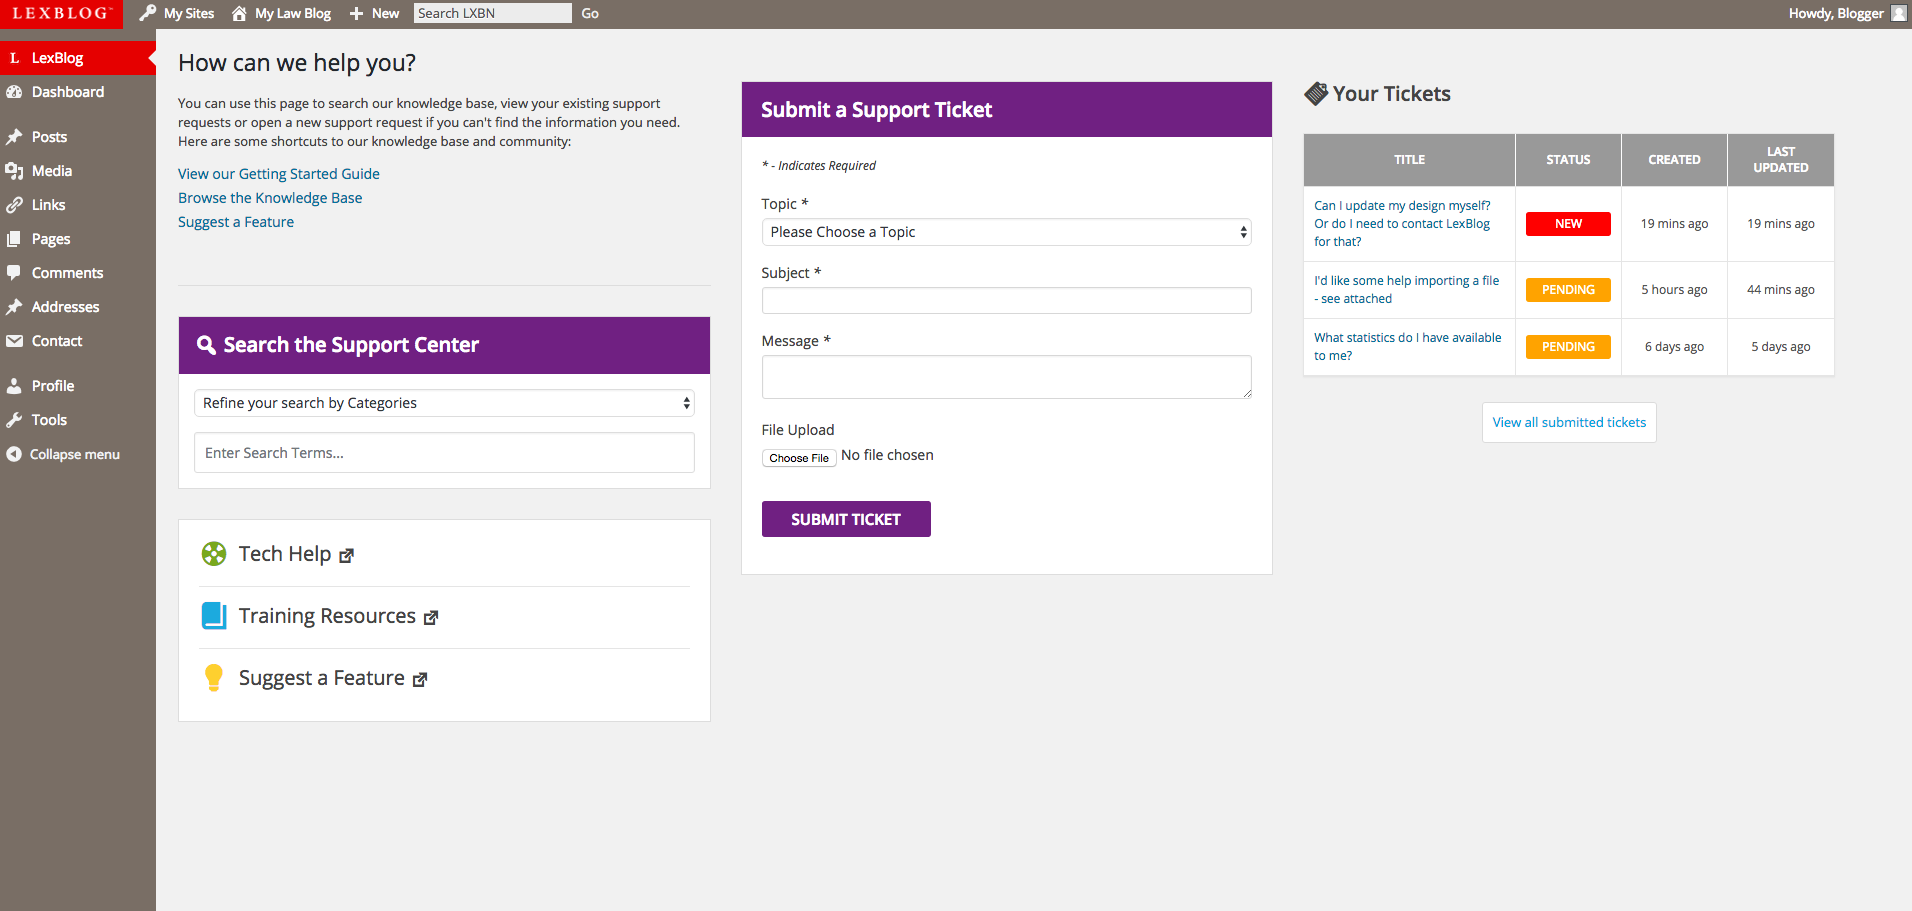This screenshot has width=1912, height=911.
Task: Open the Please Choose a Topic dropdown
Action: click(1006, 232)
